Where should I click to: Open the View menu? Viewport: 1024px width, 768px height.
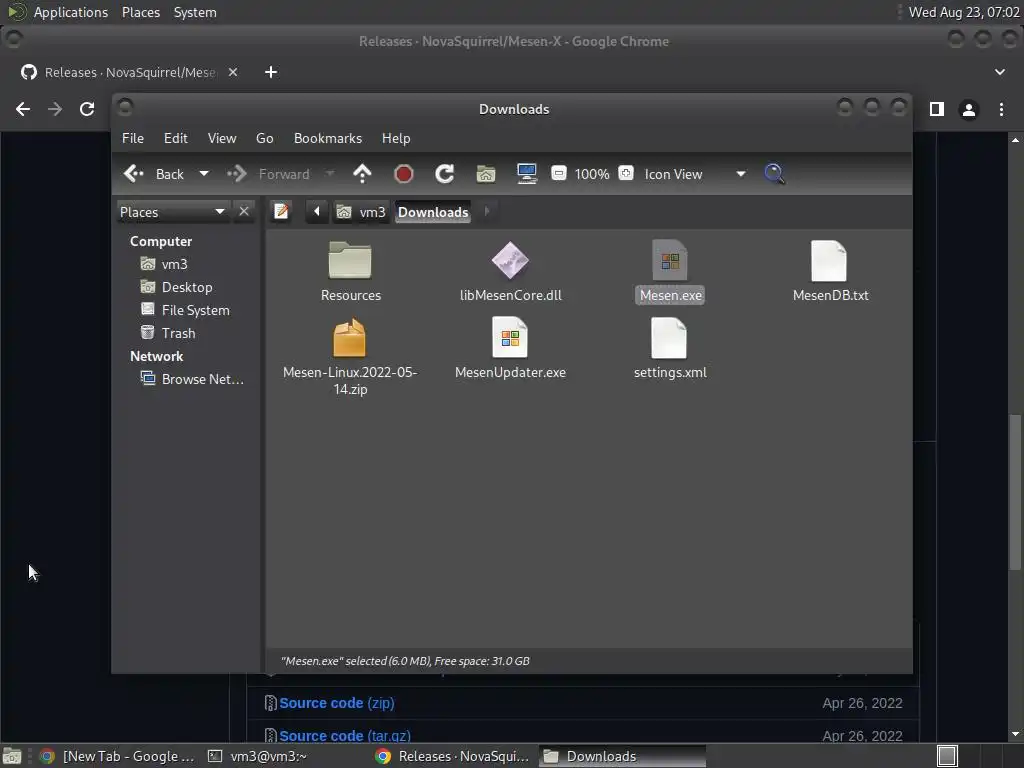pos(222,138)
